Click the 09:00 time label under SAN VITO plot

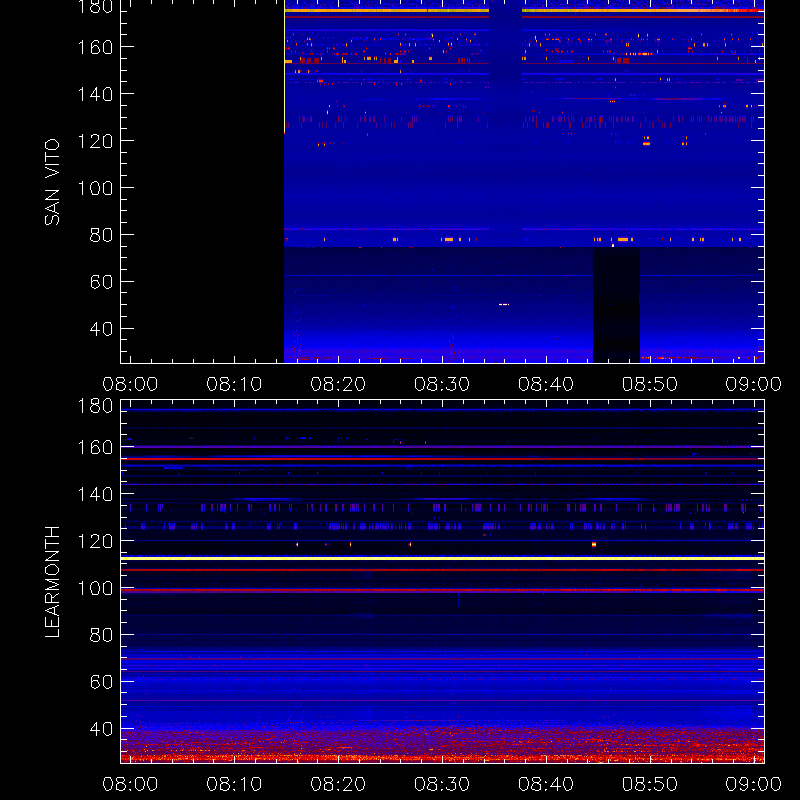click(754, 384)
